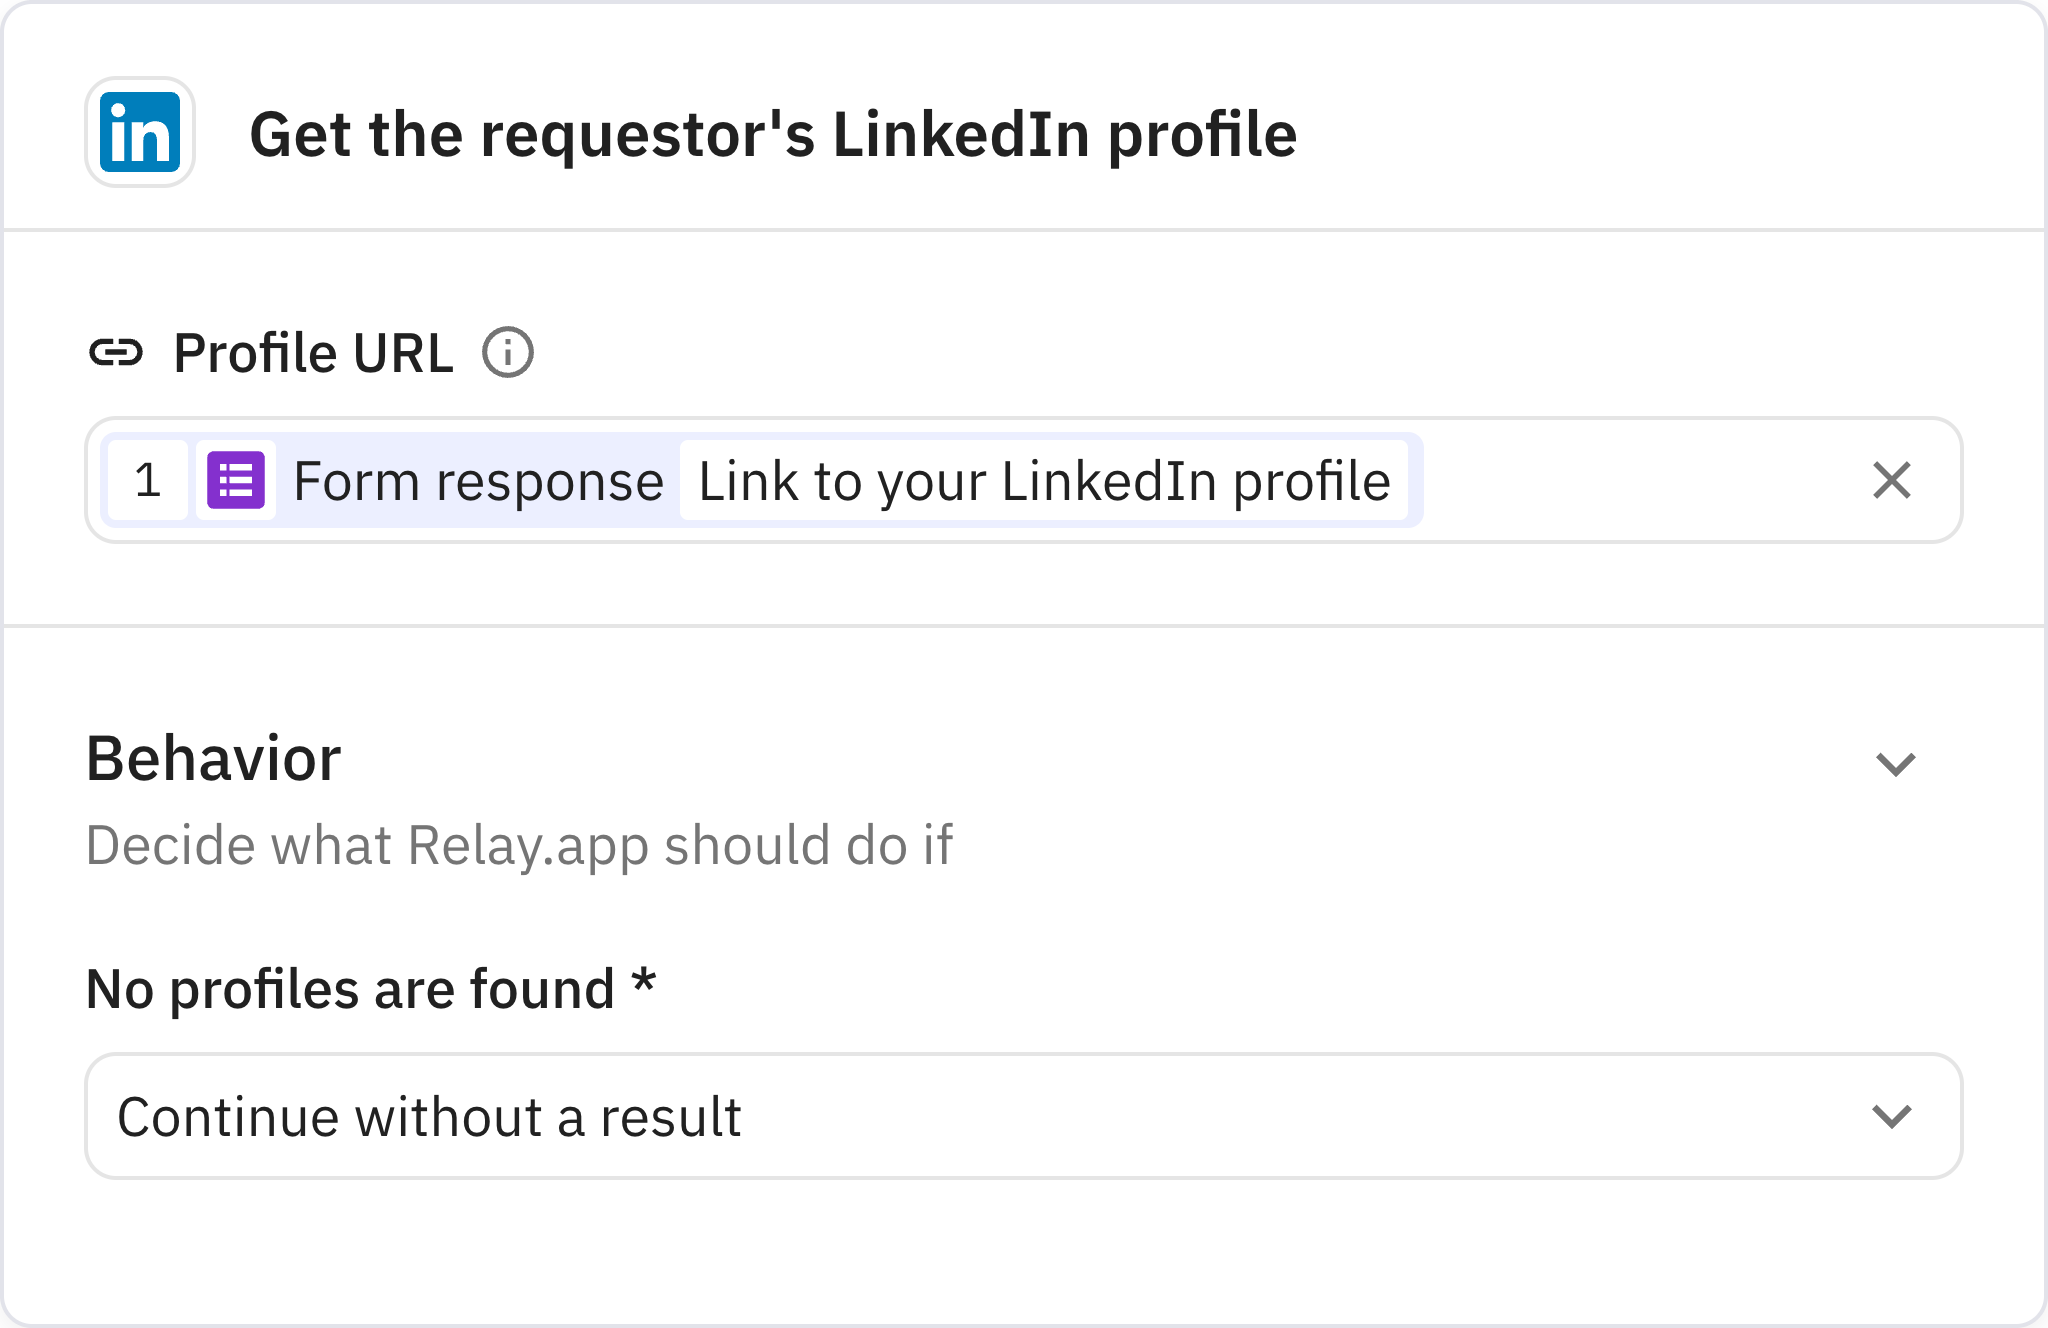Image resolution: width=2048 pixels, height=1328 pixels.
Task: Click the Behavior section heading
Action: click(x=213, y=758)
